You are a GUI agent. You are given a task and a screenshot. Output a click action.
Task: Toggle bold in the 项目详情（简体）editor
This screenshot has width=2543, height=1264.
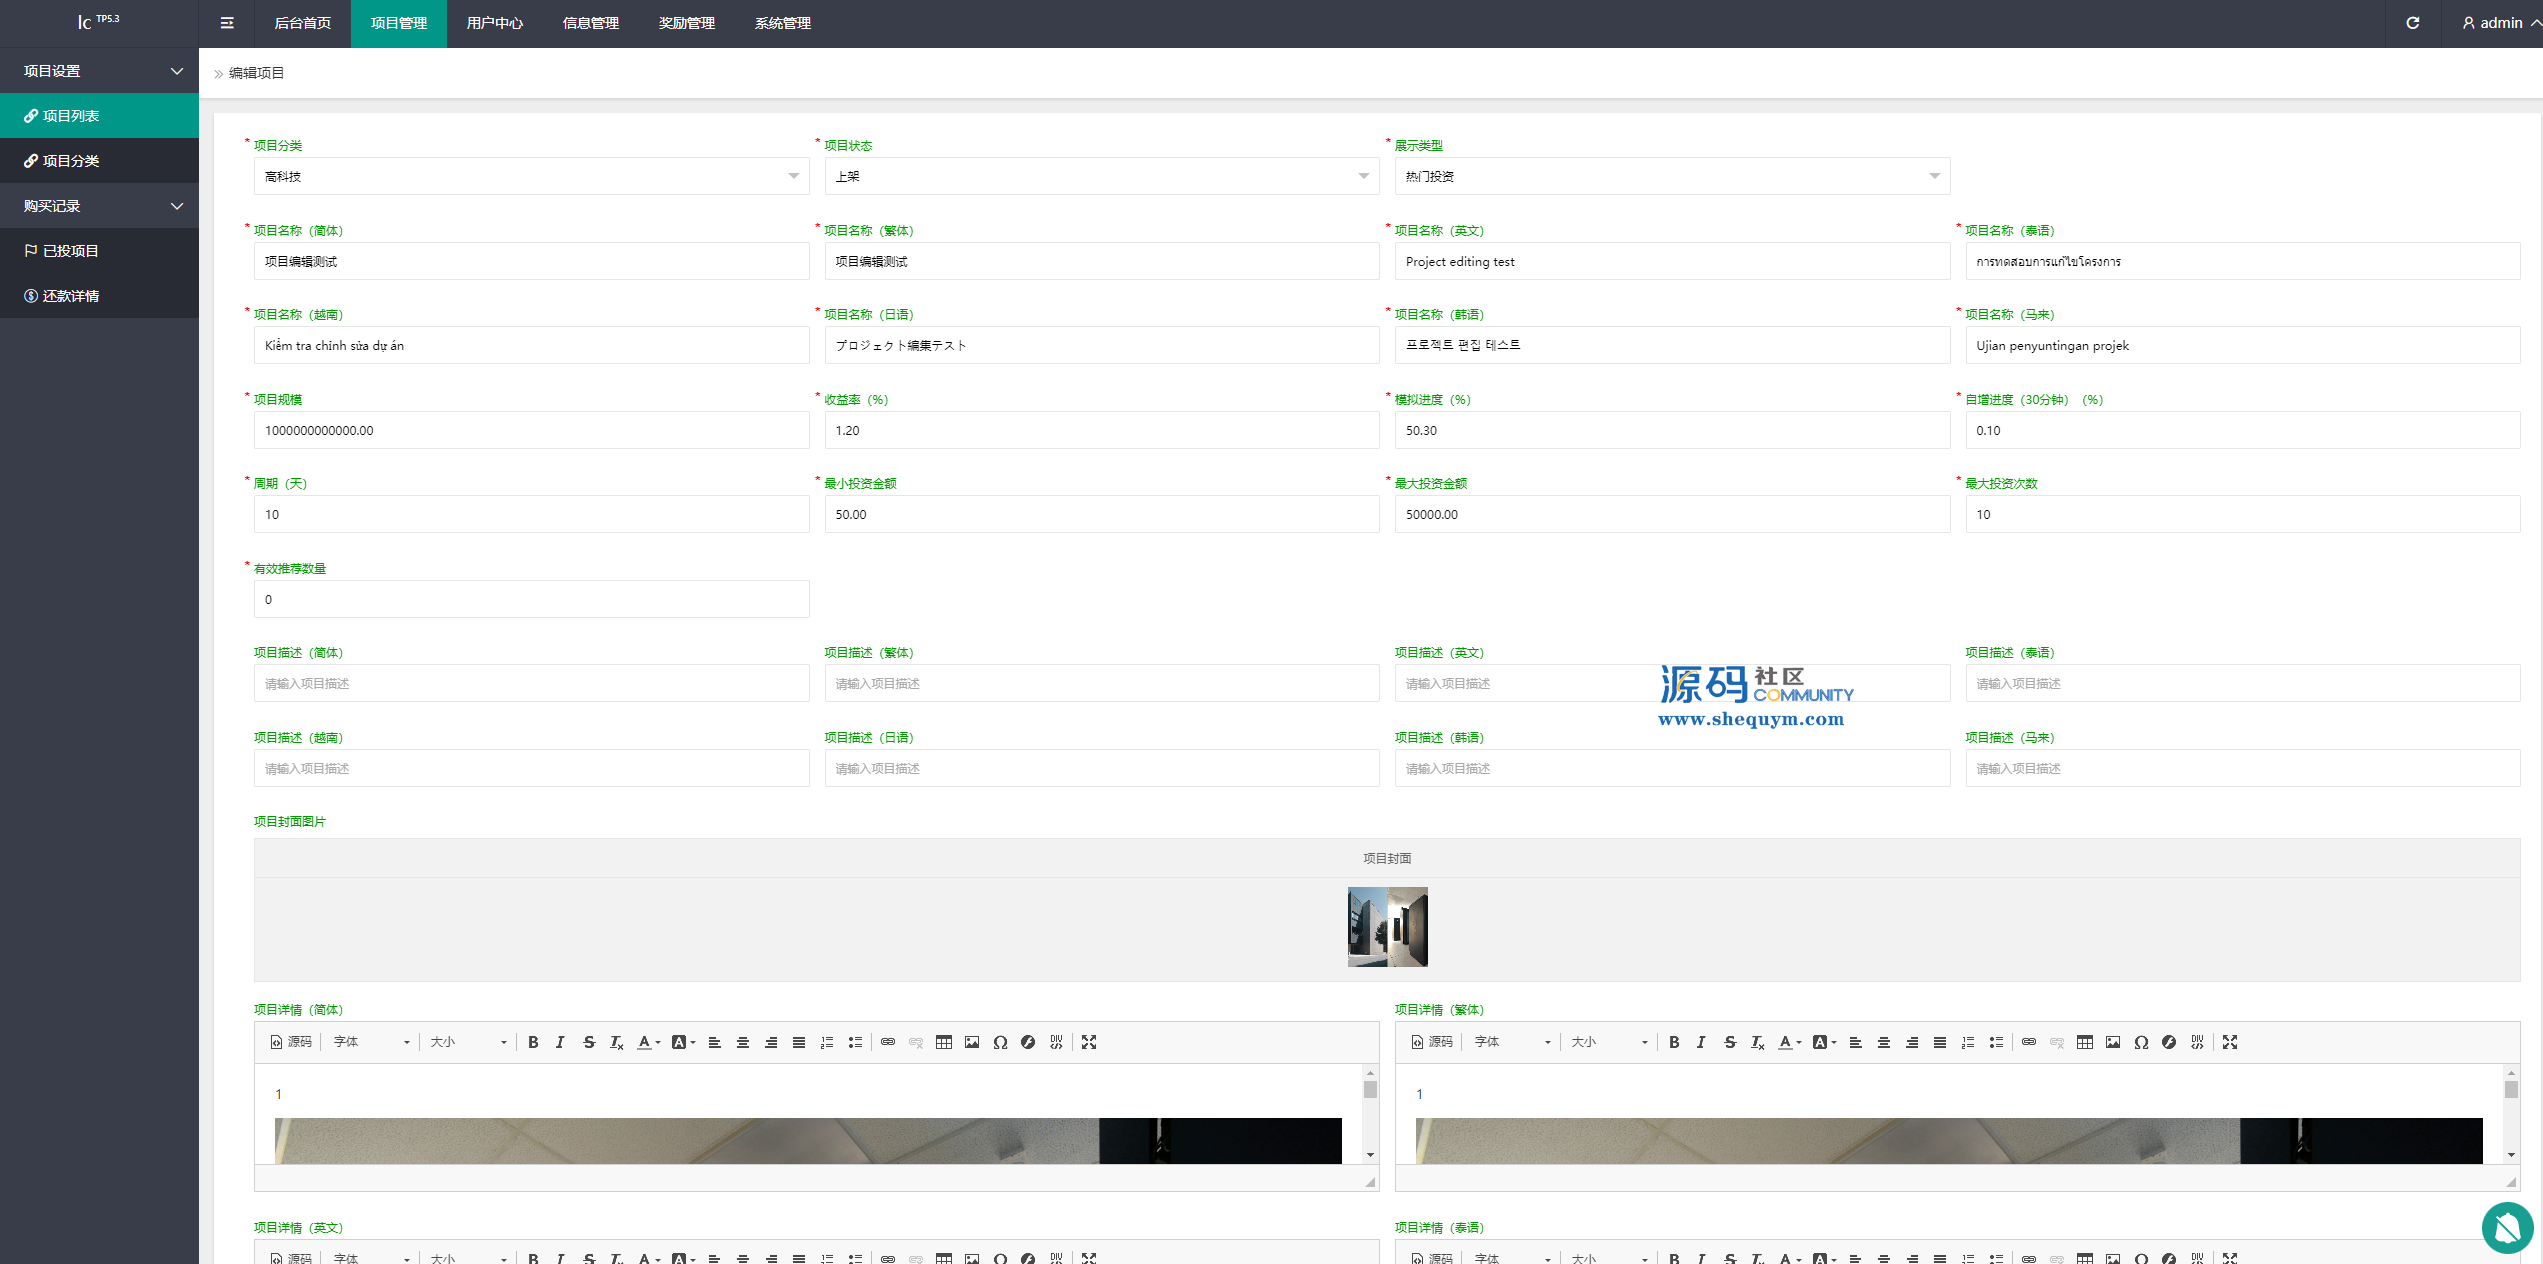click(533, 1042)
